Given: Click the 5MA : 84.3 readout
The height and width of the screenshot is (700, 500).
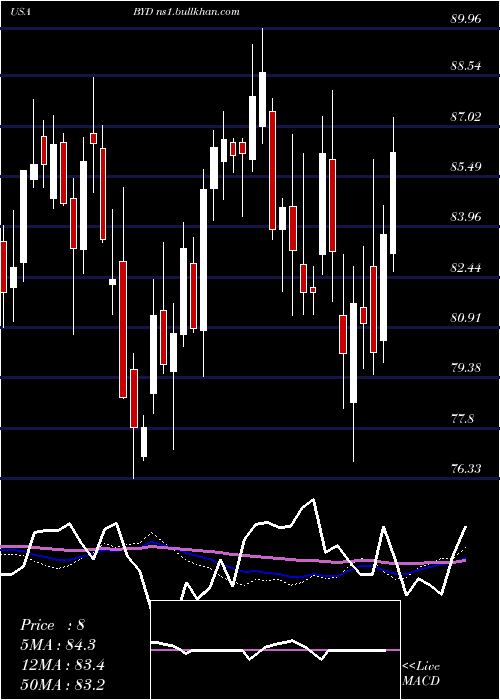Looking at the screenshot, I should coord(58,645).
